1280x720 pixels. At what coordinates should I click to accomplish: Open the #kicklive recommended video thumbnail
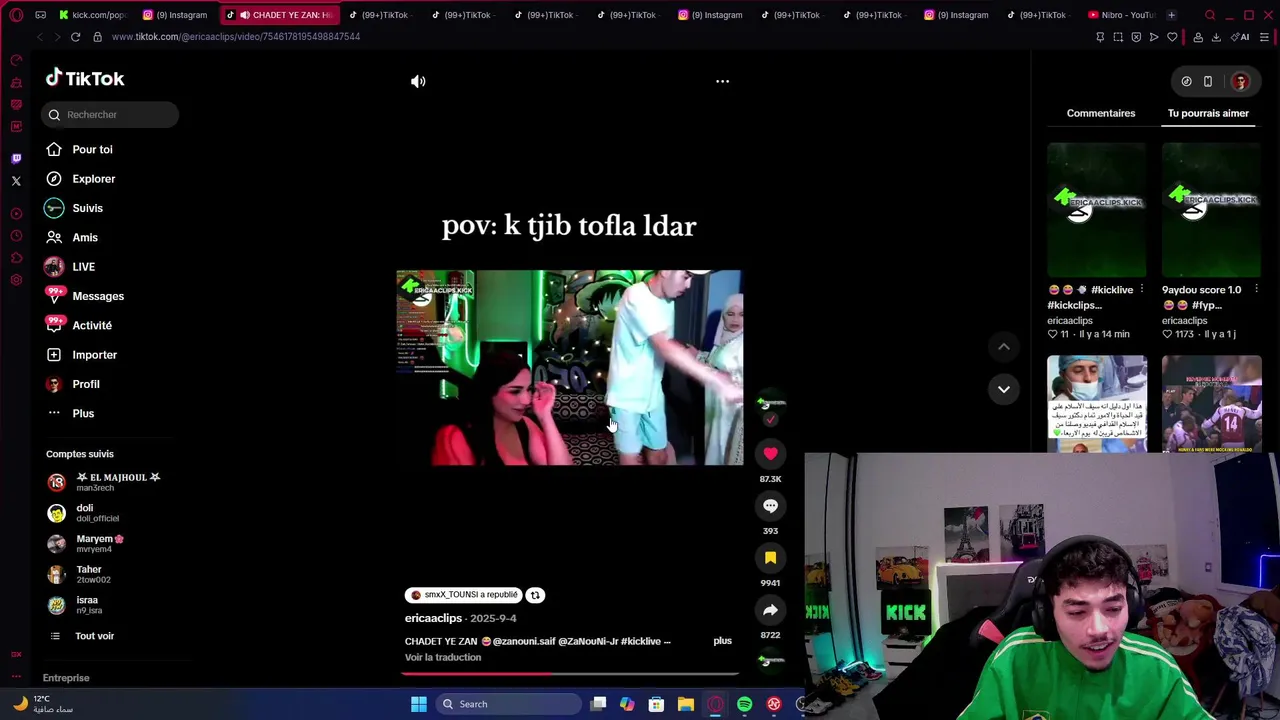tap(1097, 209)
